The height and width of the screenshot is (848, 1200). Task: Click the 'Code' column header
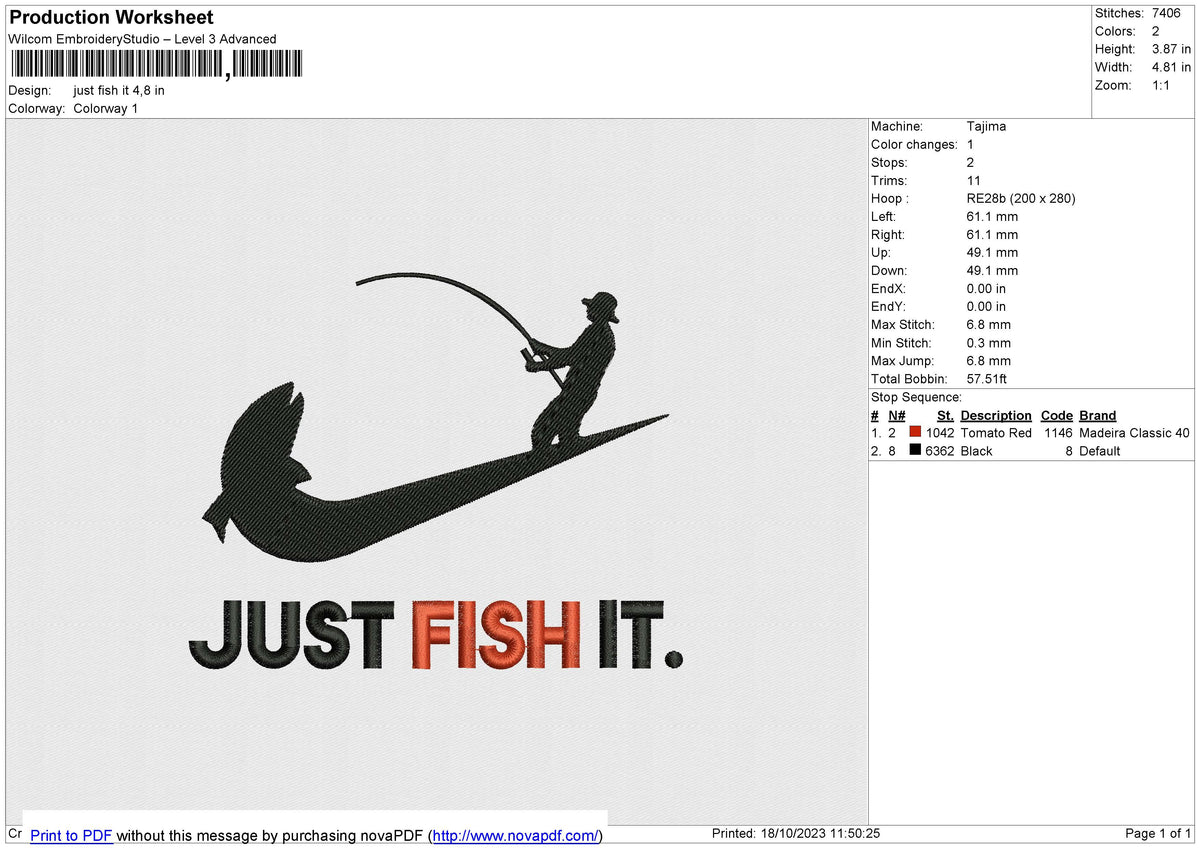(x=1057, y=415)
